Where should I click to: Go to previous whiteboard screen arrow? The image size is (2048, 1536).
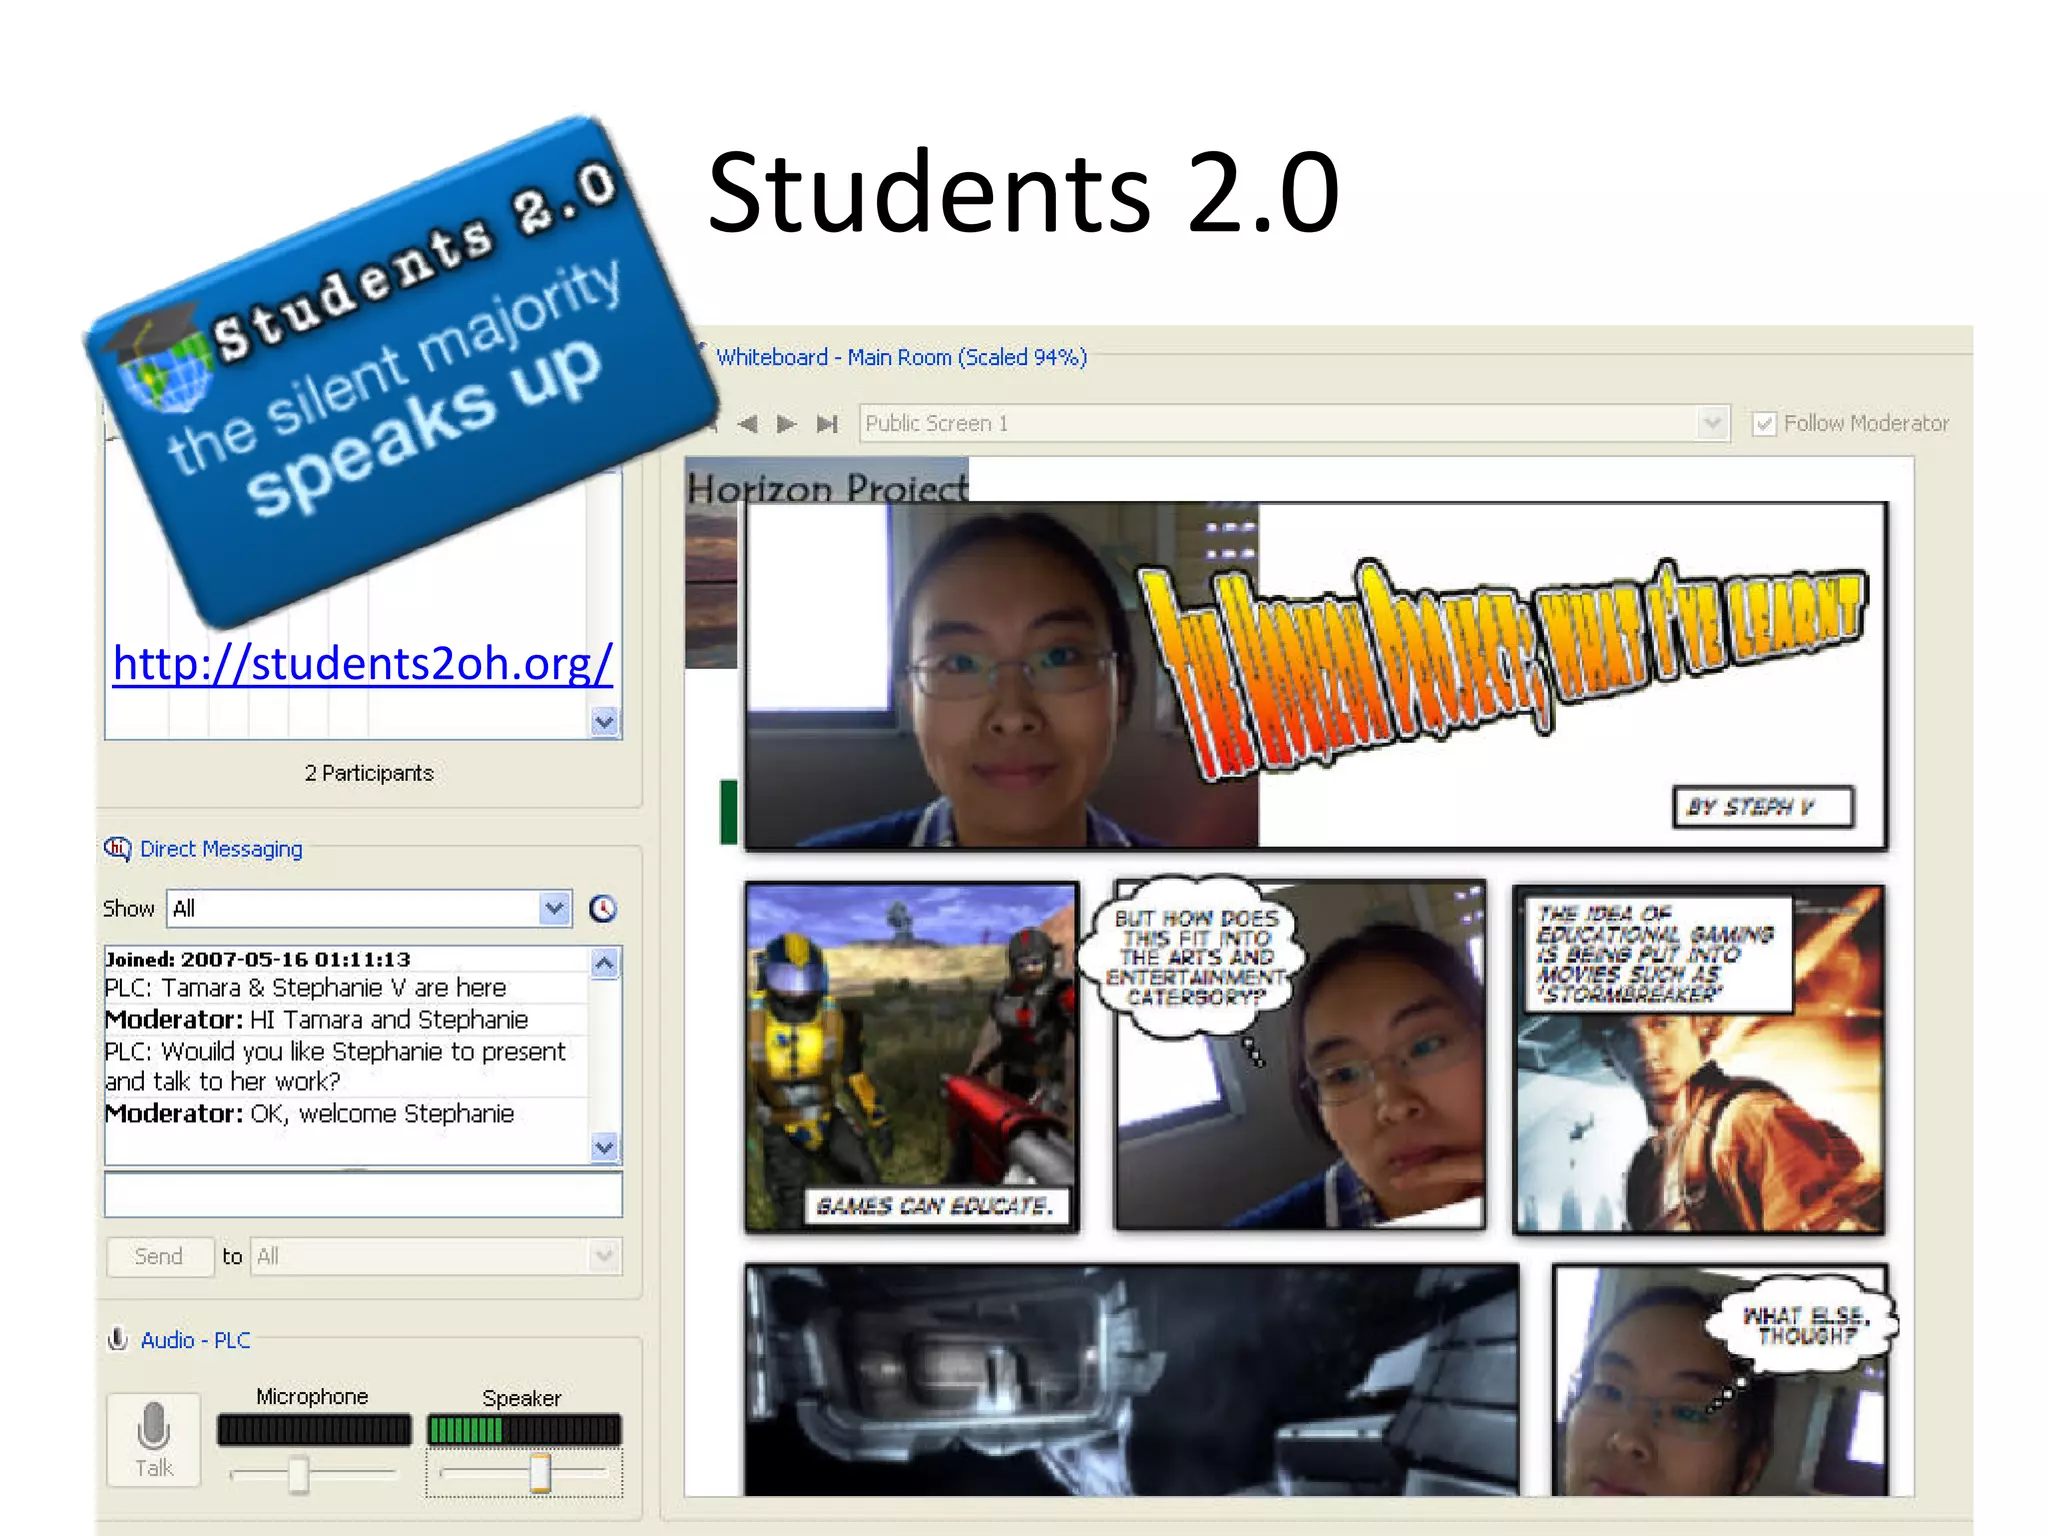(x=747, y=424)
